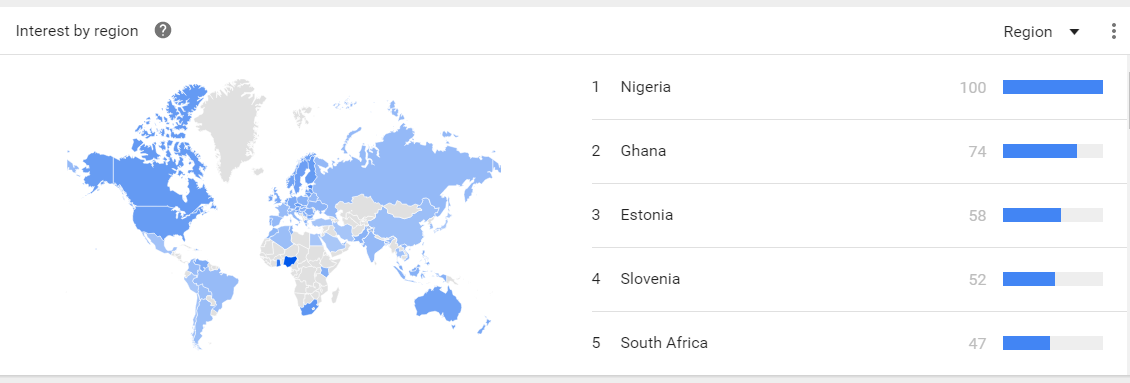The image size is (1130, 383).
Task: Select Australia on the world map
Action: (x=437, y=303)
